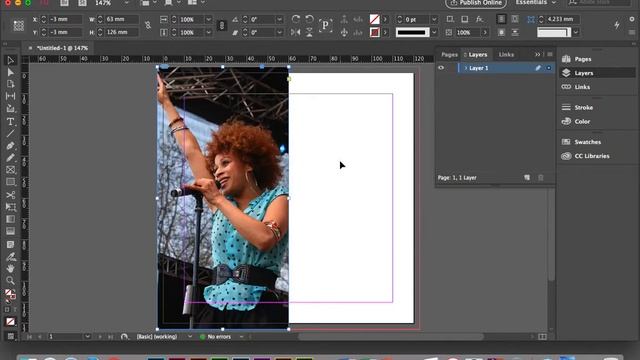Select the Content Collector tool

11,109
